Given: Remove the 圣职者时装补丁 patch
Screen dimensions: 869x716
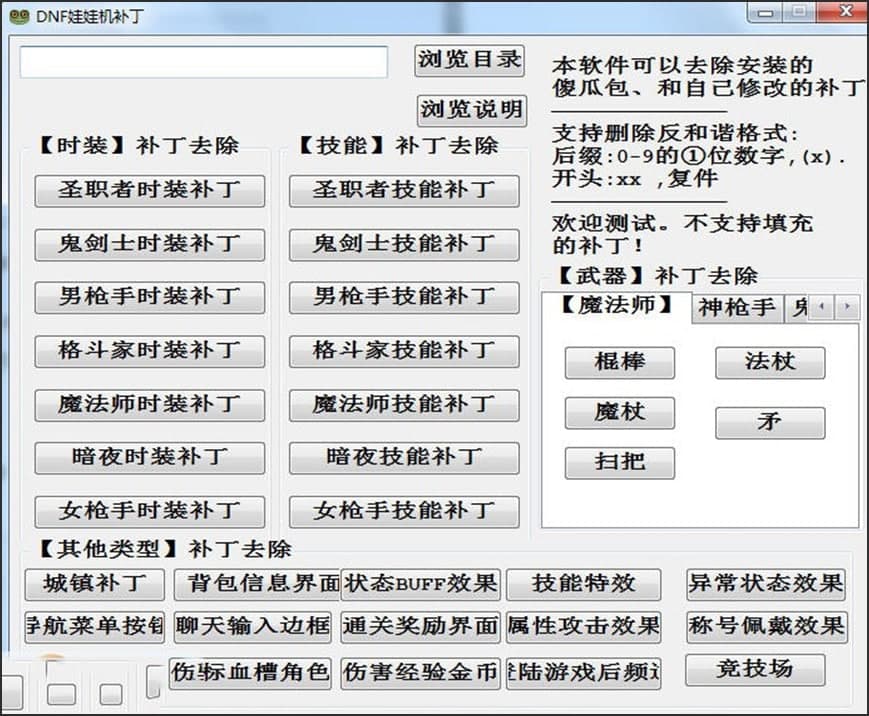Looking at the screenshot, I should coord(150,191).
